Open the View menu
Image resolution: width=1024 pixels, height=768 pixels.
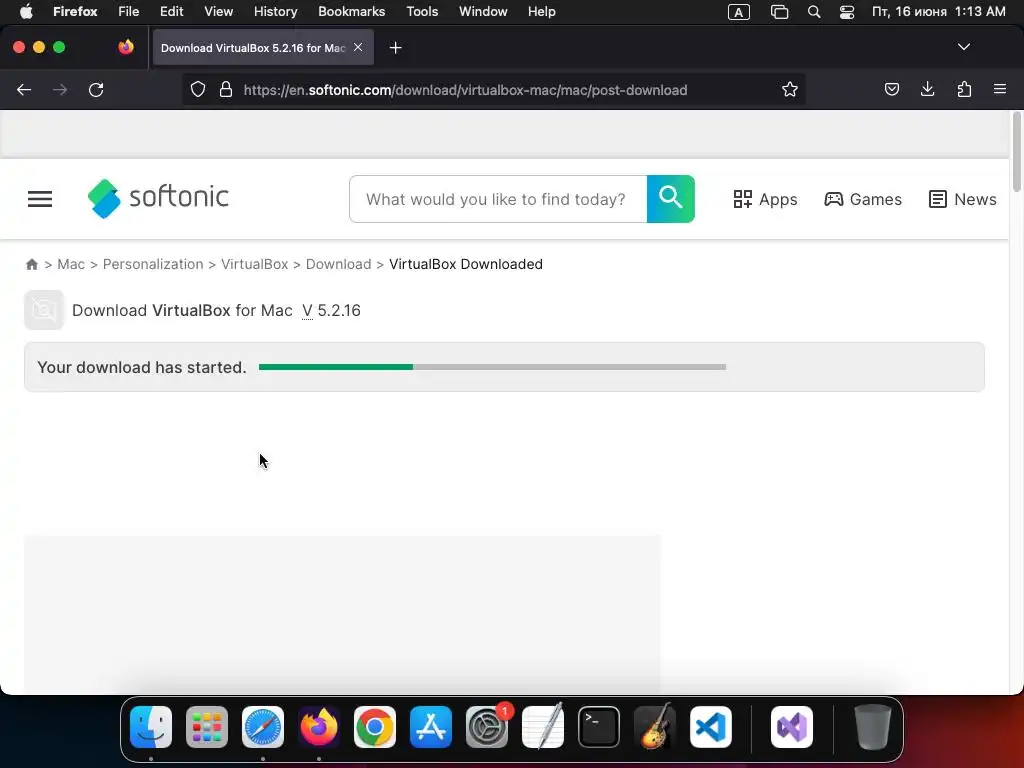tap(218, 11)
